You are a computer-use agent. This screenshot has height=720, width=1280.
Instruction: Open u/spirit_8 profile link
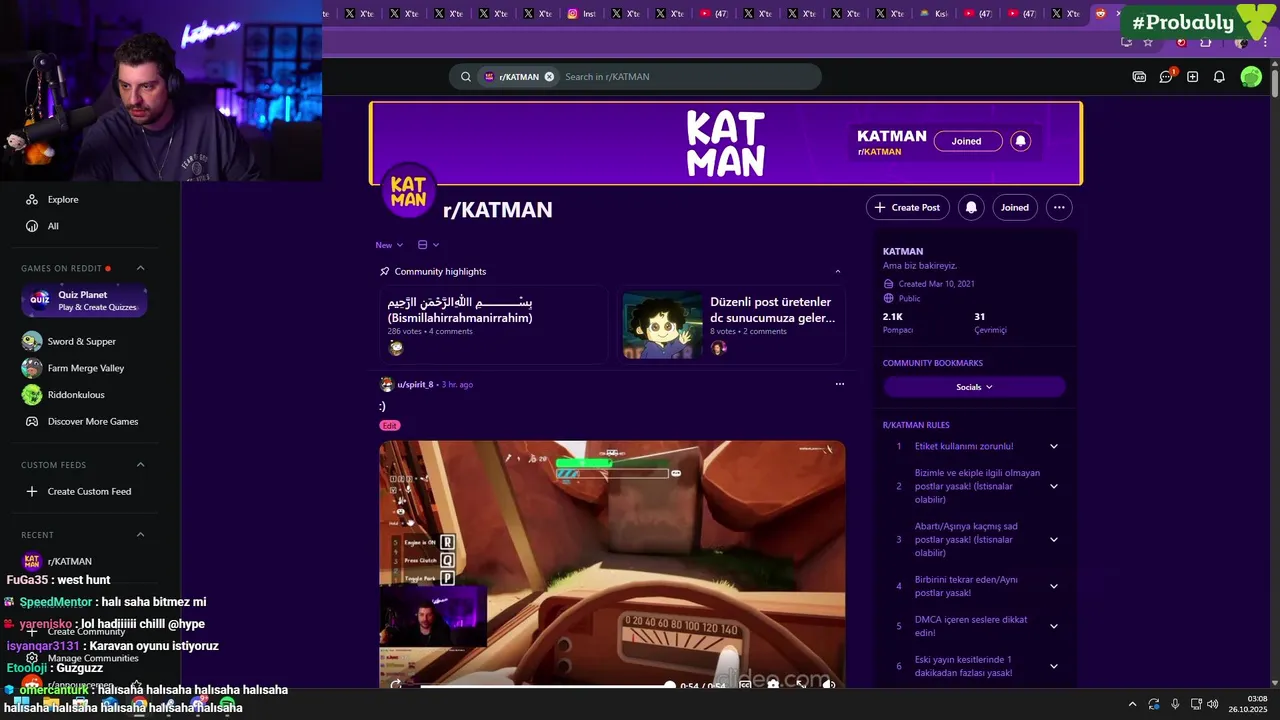(415, 384)
